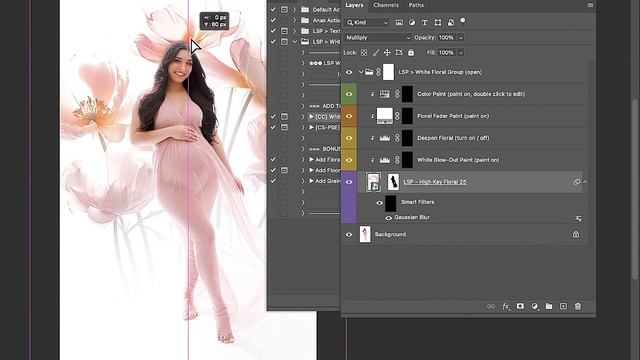Click White Blow-Out levels adjustment icon
640x360 pixels.
pyautogui.click(x=384, y=160)
